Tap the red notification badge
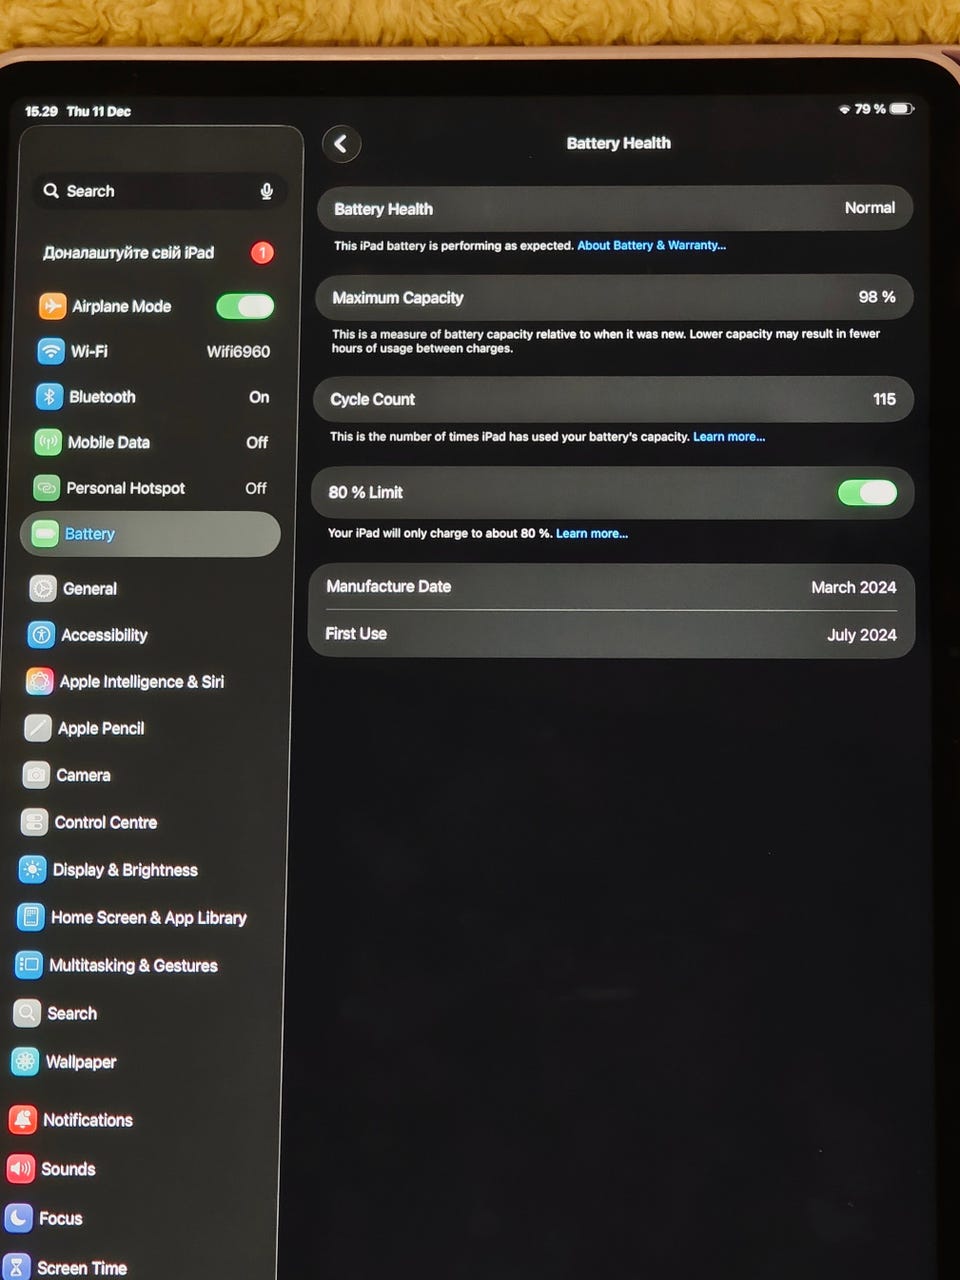Screen dimensions: 960x1280 click(x=262, y=253)
